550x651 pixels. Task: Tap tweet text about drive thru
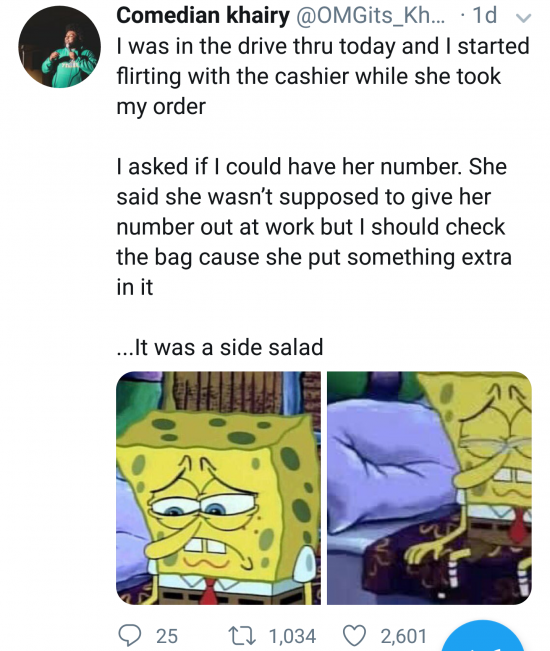pyautogui.click(x=323, y=76)
